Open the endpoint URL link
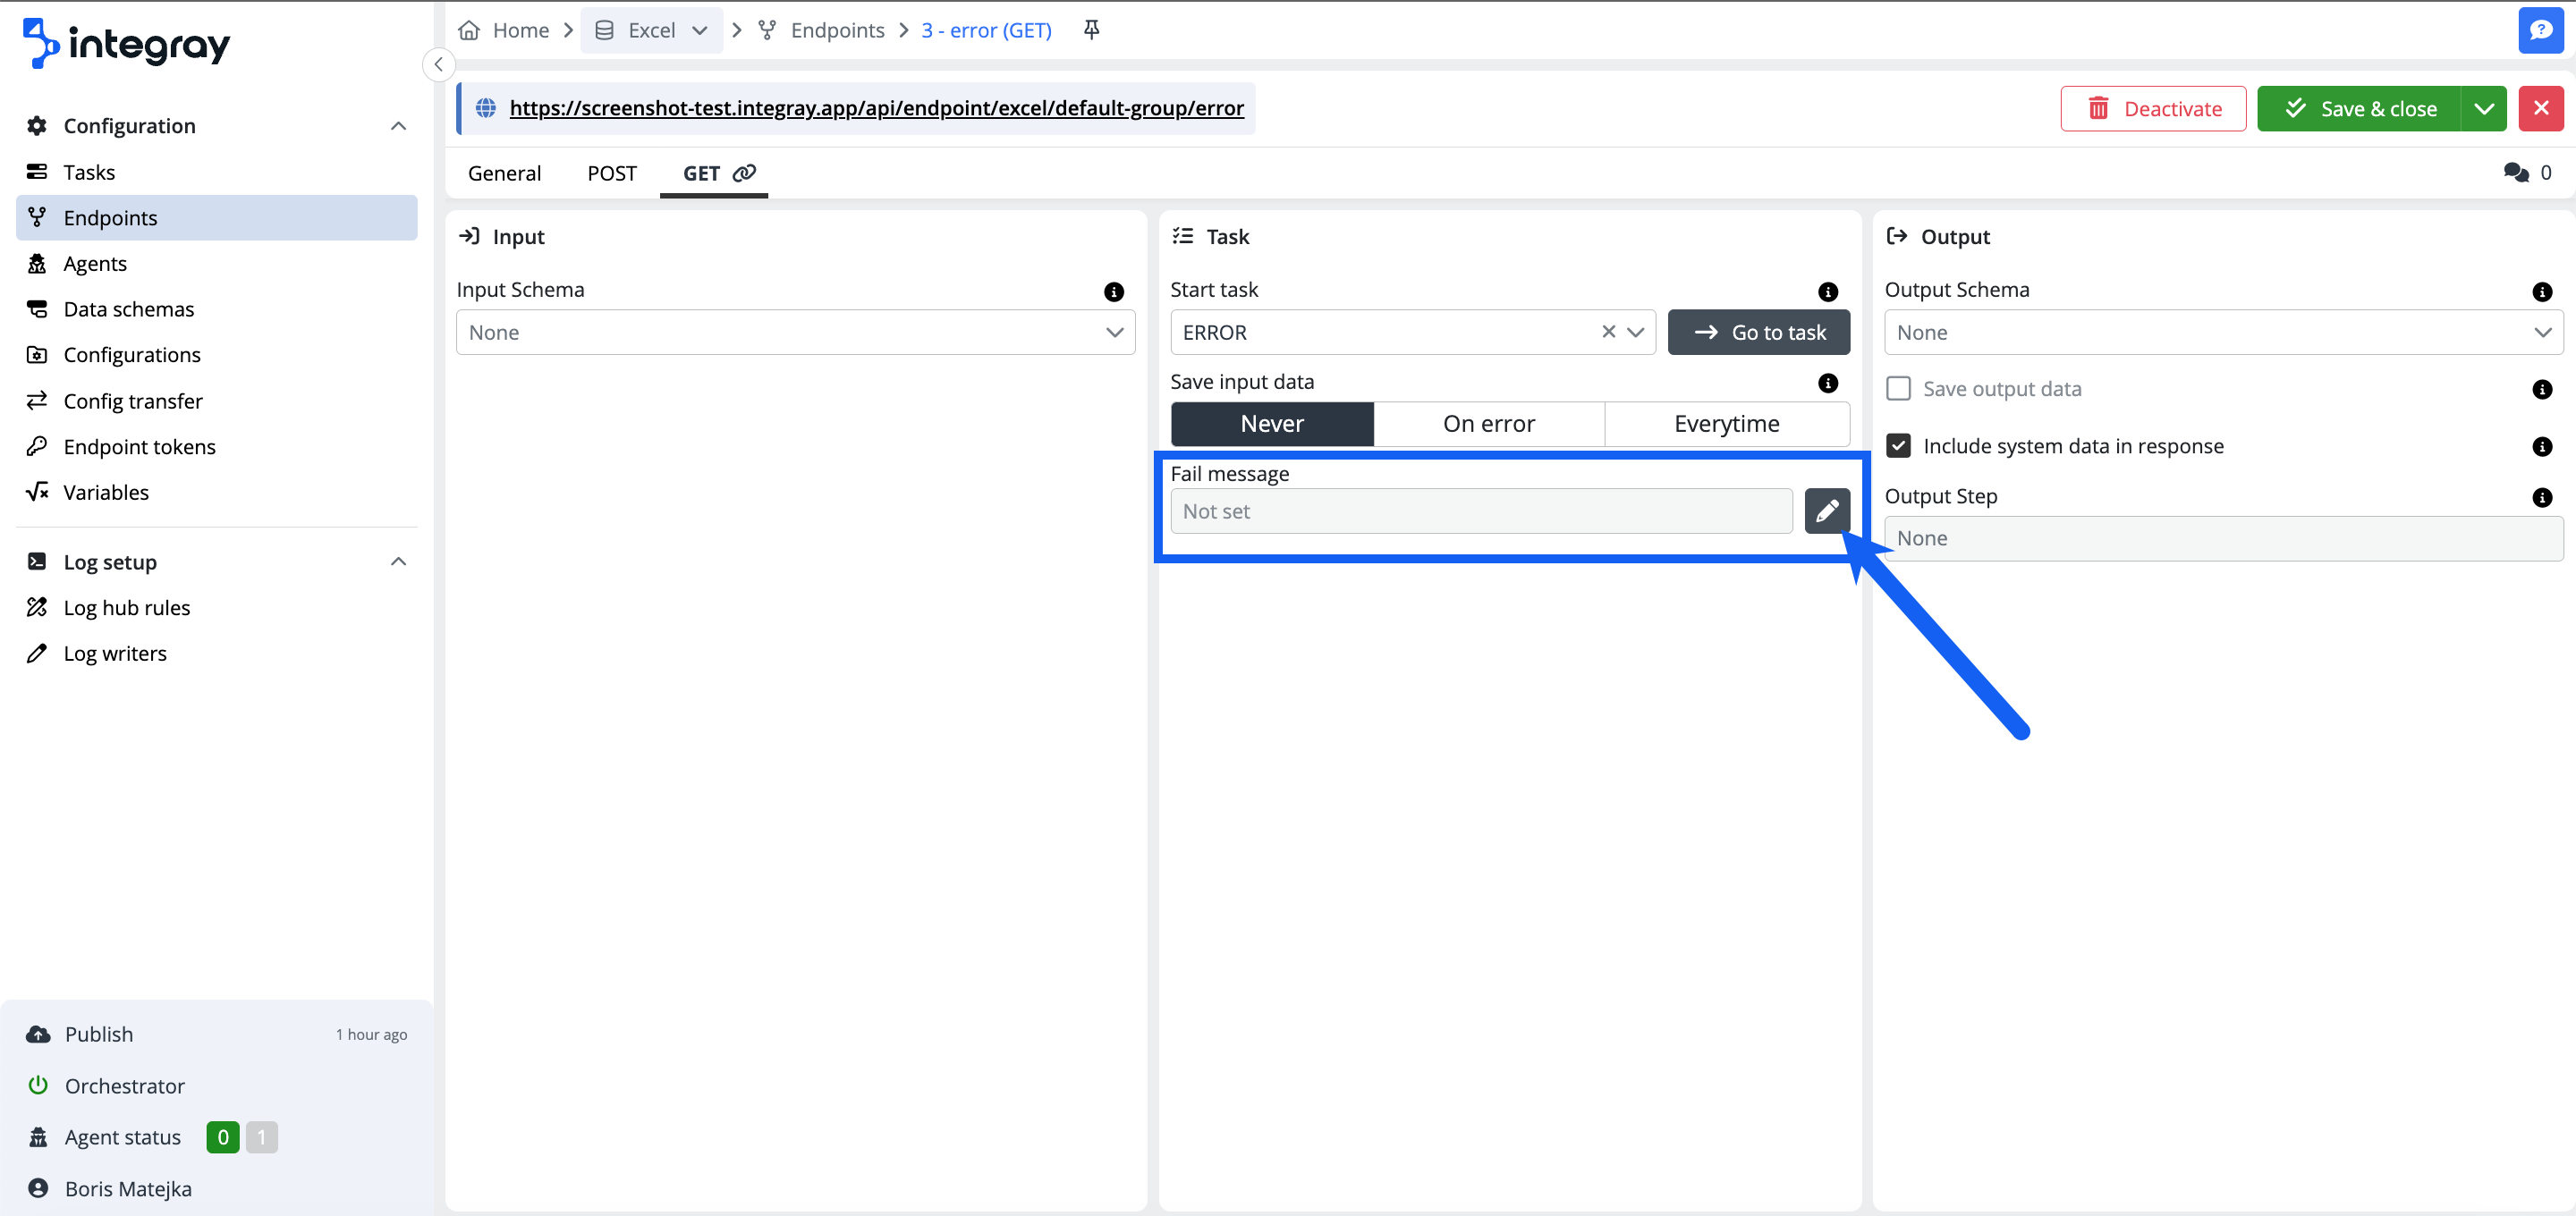Image resolution: width=2576 pixels, height=1216 pixels. 876,108
